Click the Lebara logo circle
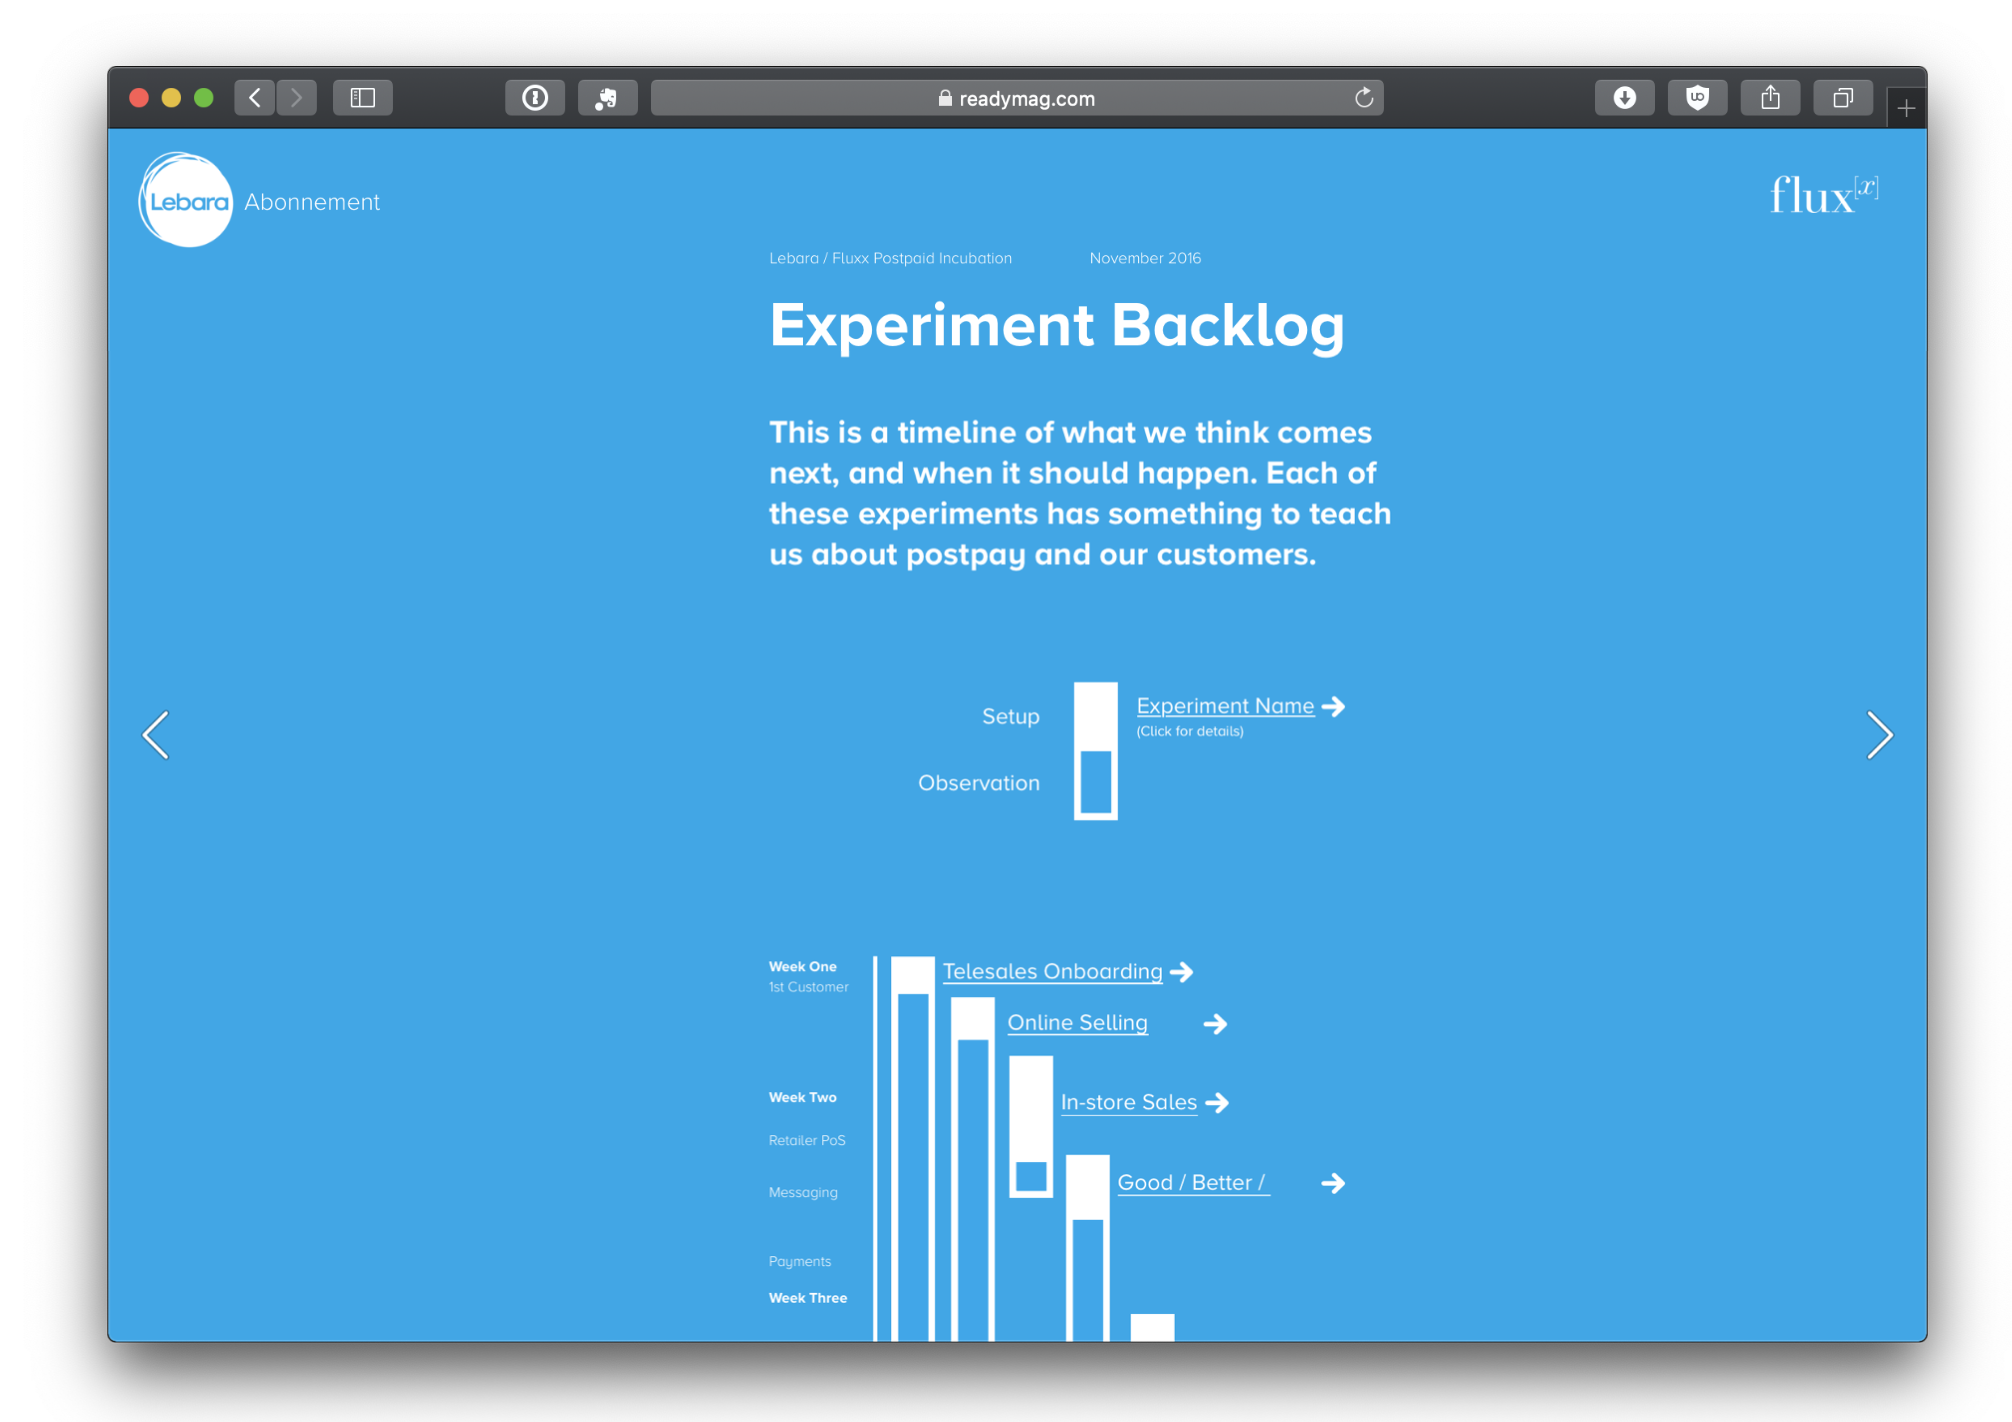 pos(186,201)
